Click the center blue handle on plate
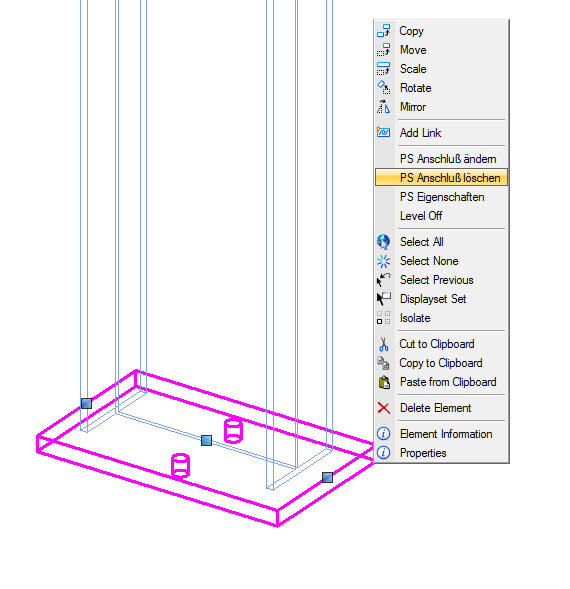 pyautogui.click(x=206, y=440)
